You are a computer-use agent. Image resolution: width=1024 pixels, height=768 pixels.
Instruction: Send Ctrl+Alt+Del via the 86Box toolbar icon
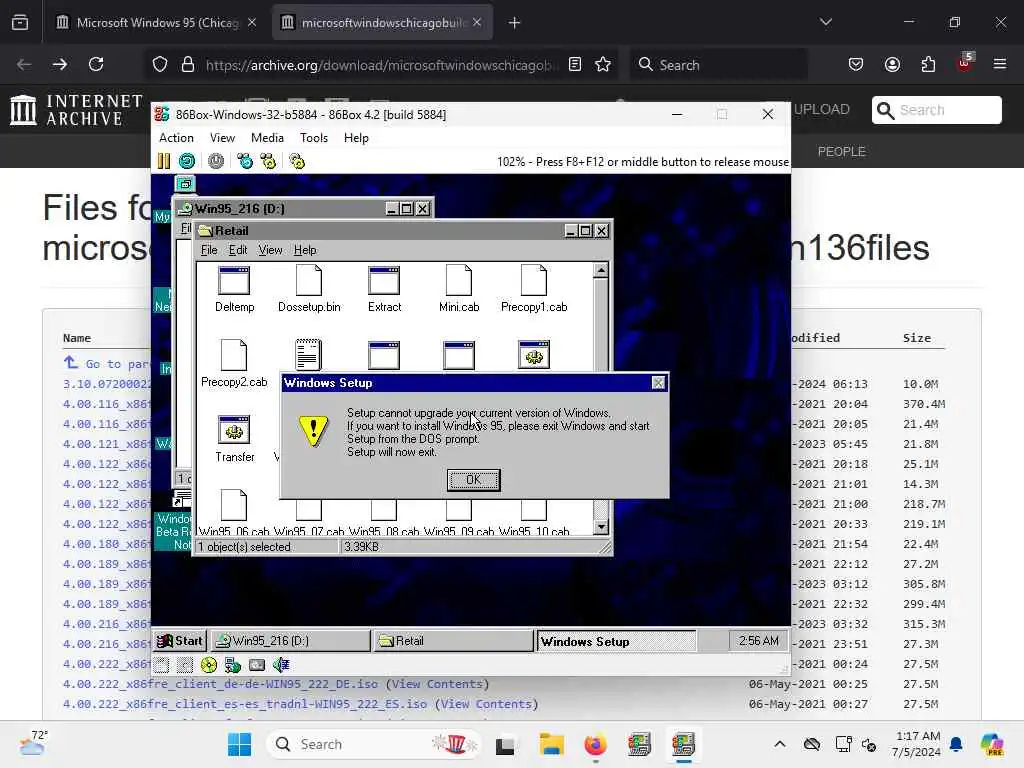245,161
